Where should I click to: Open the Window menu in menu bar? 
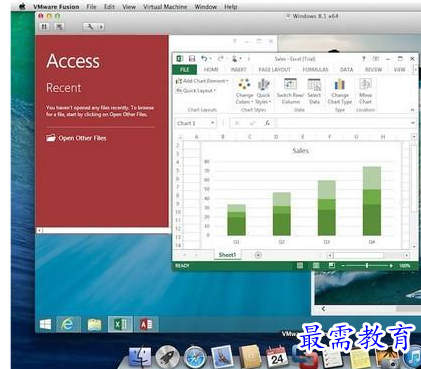(206, 7)
